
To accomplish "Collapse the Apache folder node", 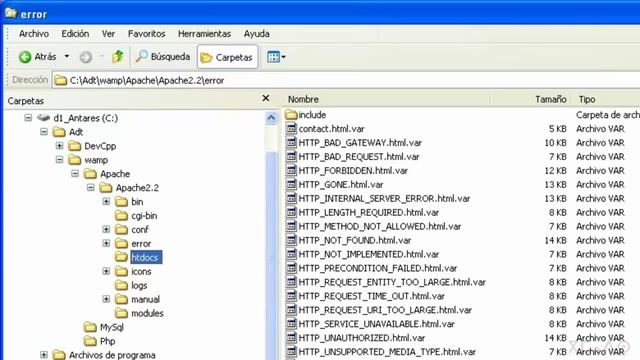I will point(75,174).
